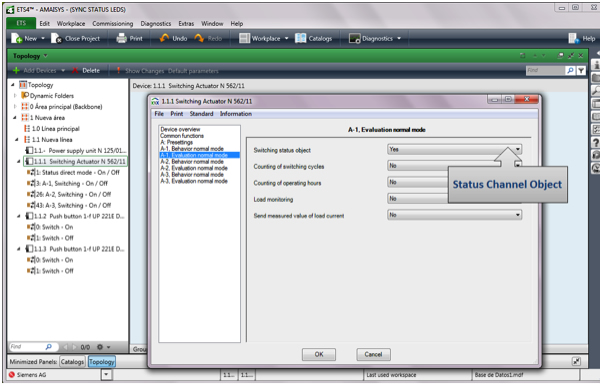Viewport: 600px width, 385px height.
Task: Click the Topology minimized panel button
Action: pyautogui.click(x=101, y=362)
